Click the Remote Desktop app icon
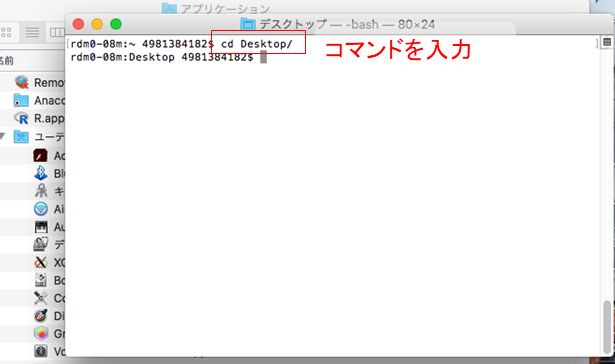Screen dimensions: 615x364 pos(22,82)
